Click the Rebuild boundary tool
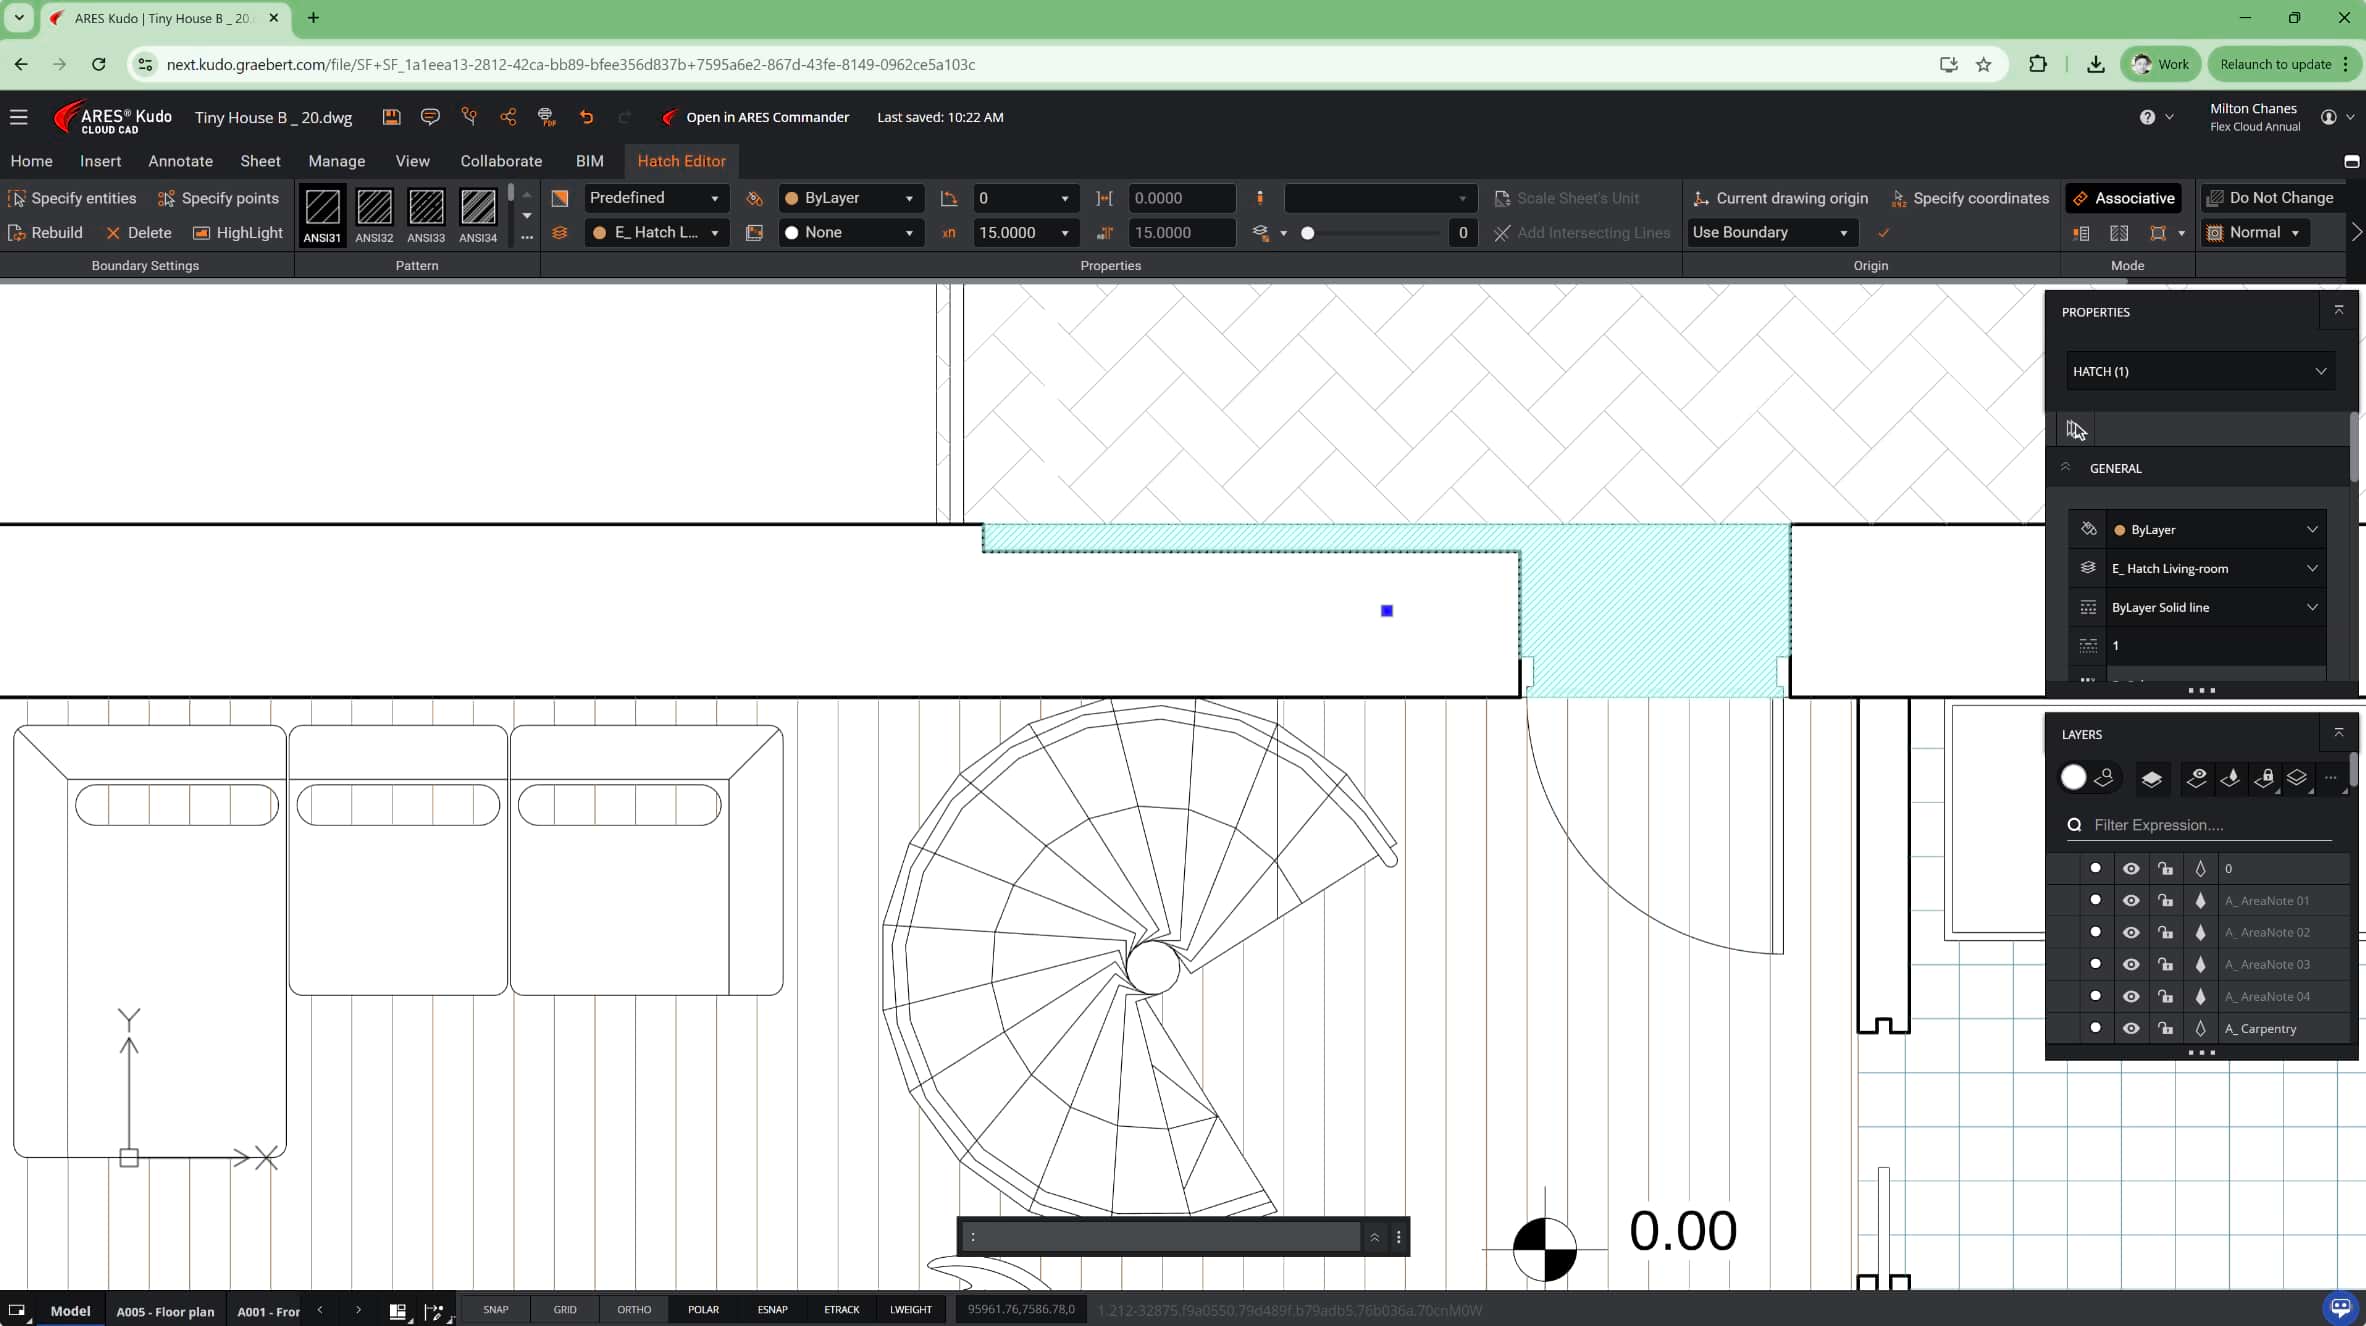This screenshot has width=2366, height=1326. [45, 232]
